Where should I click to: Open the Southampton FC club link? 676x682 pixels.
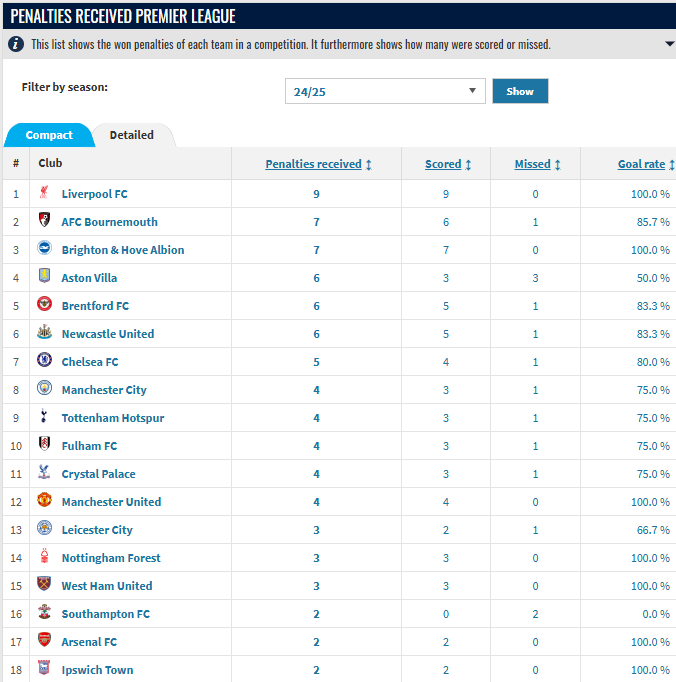tap(106, 614)
